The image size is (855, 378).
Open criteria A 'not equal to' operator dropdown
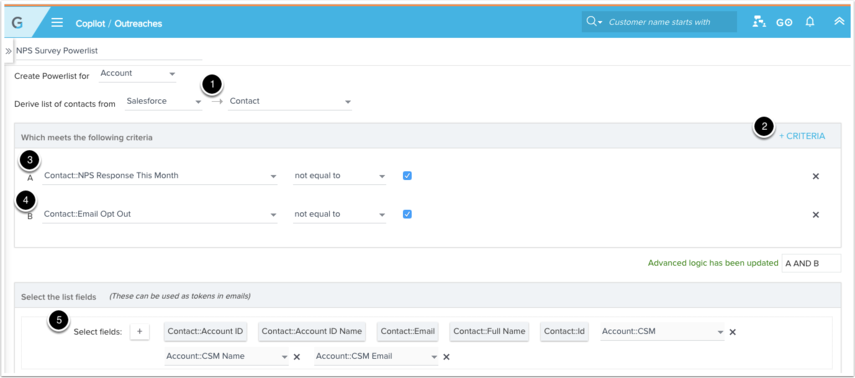click(339, 176)
